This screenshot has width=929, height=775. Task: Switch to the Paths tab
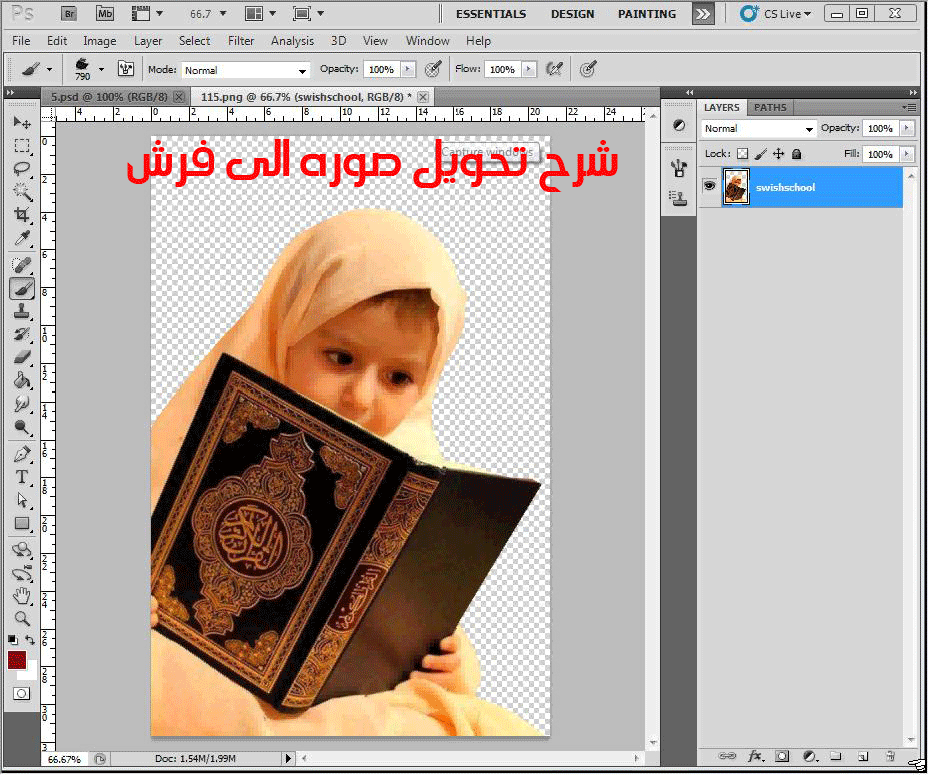click(x=770, y=107)
